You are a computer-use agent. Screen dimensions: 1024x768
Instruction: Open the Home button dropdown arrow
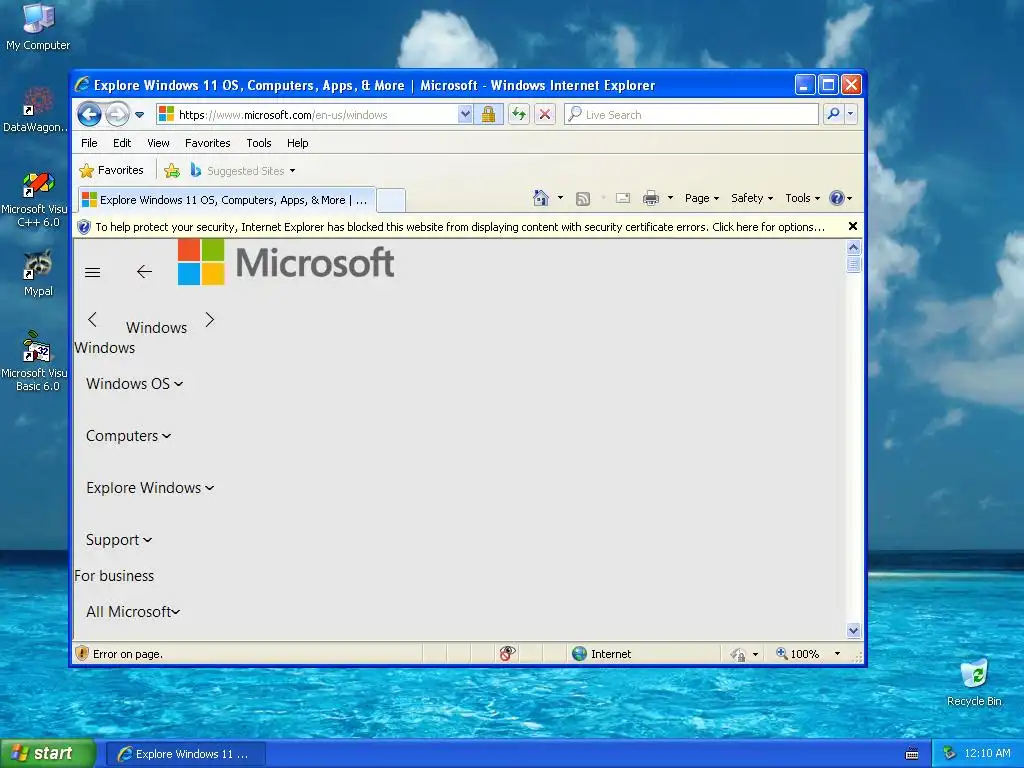(560, 198)
